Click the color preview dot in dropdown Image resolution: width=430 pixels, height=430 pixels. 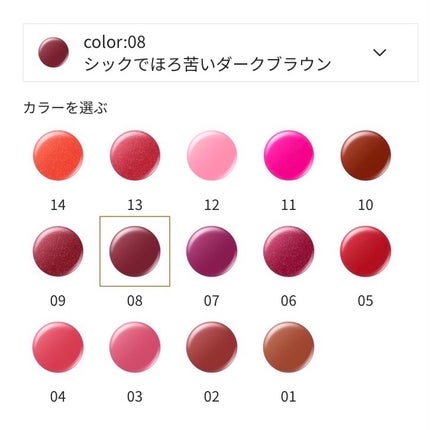click(53, 52)
